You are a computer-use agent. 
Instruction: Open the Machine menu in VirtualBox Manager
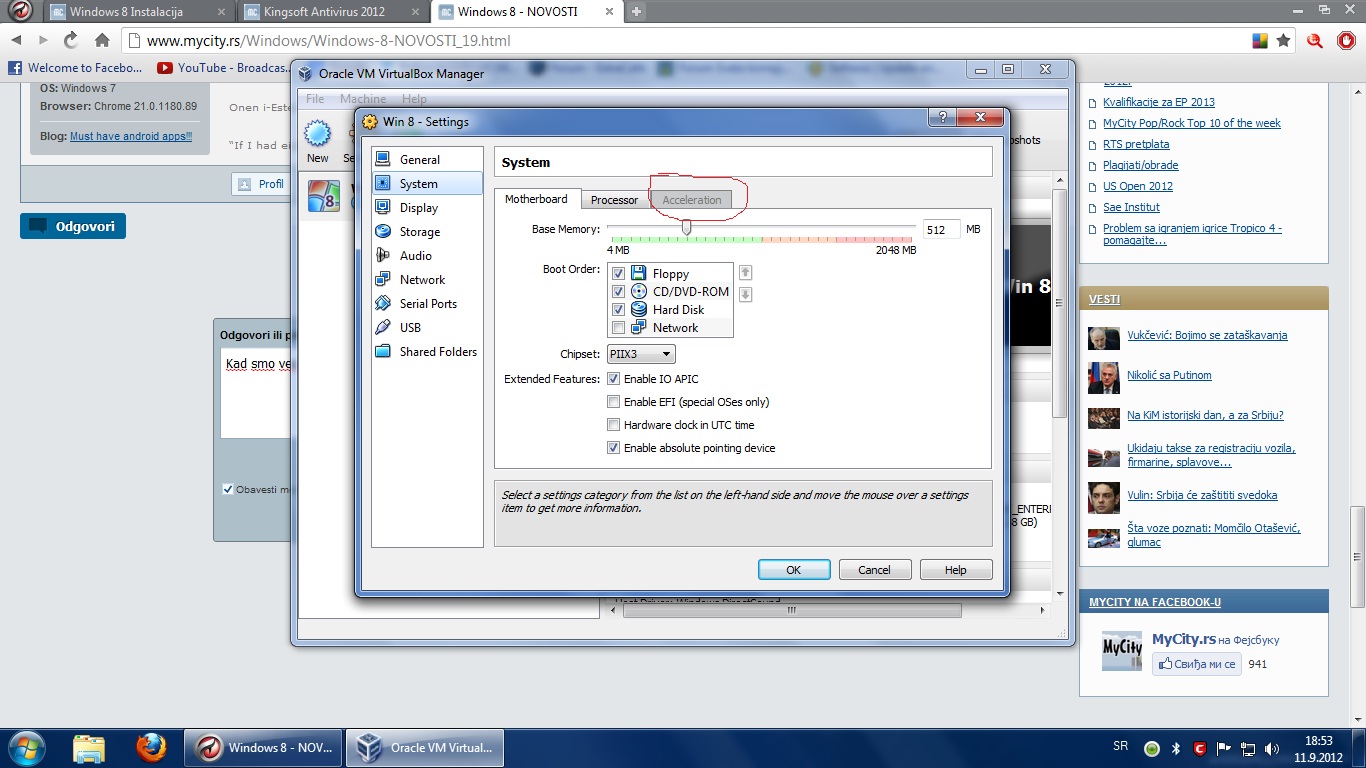363,99
